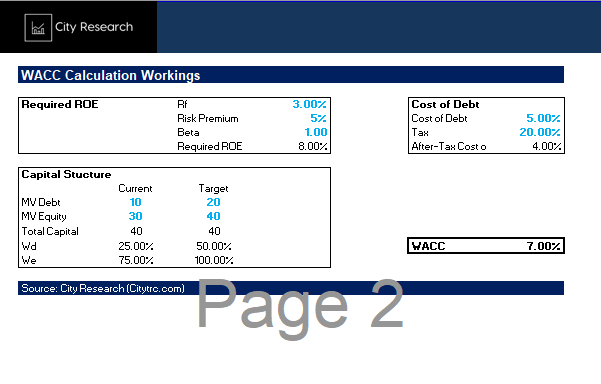Select Target MV Equity value 40
Screen dimensions: 601x384
[213, 216]
